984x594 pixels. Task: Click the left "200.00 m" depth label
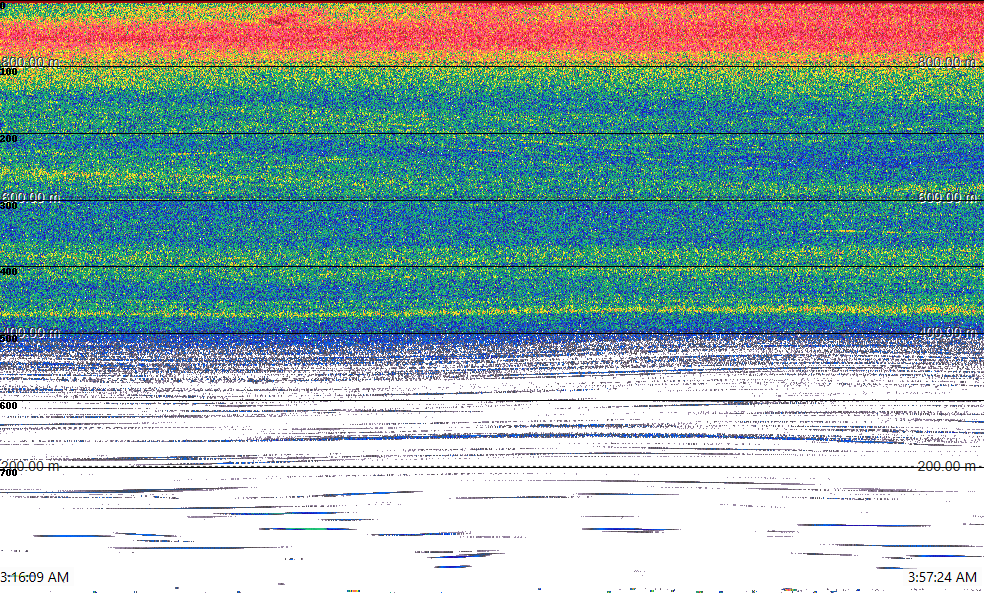[30, 466]
